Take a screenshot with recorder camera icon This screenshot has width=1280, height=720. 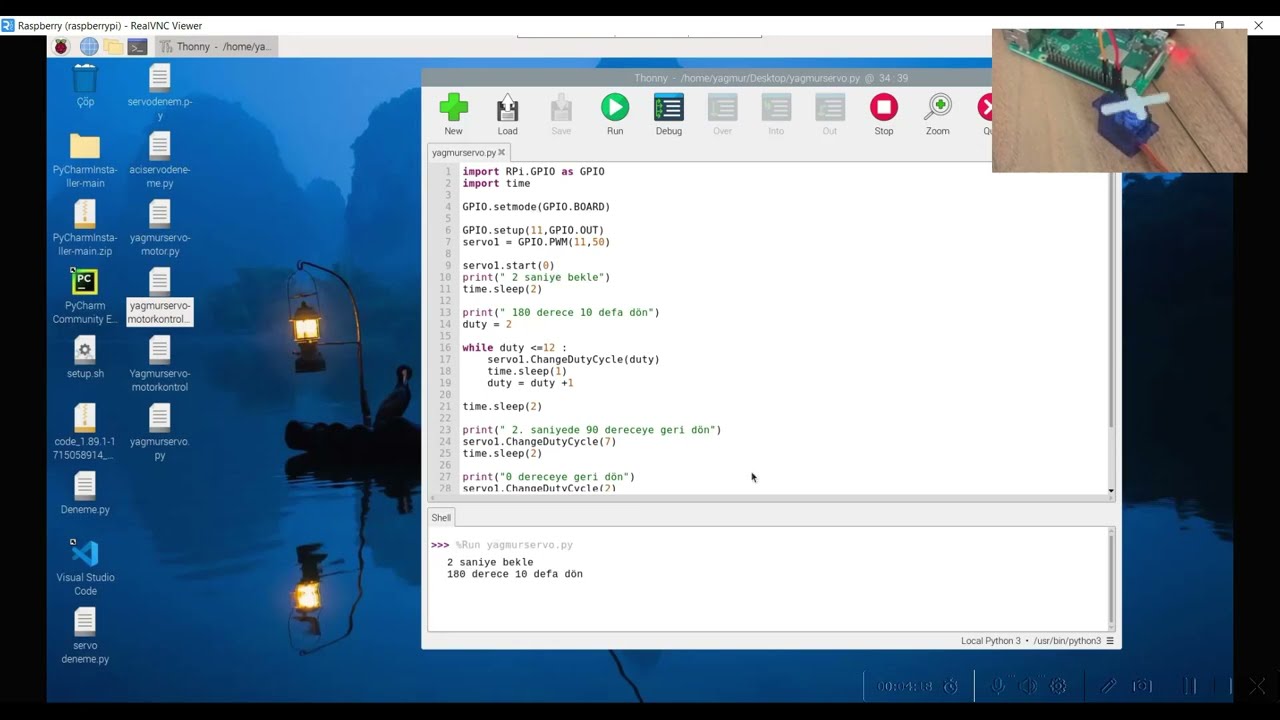click(1142, 686)
